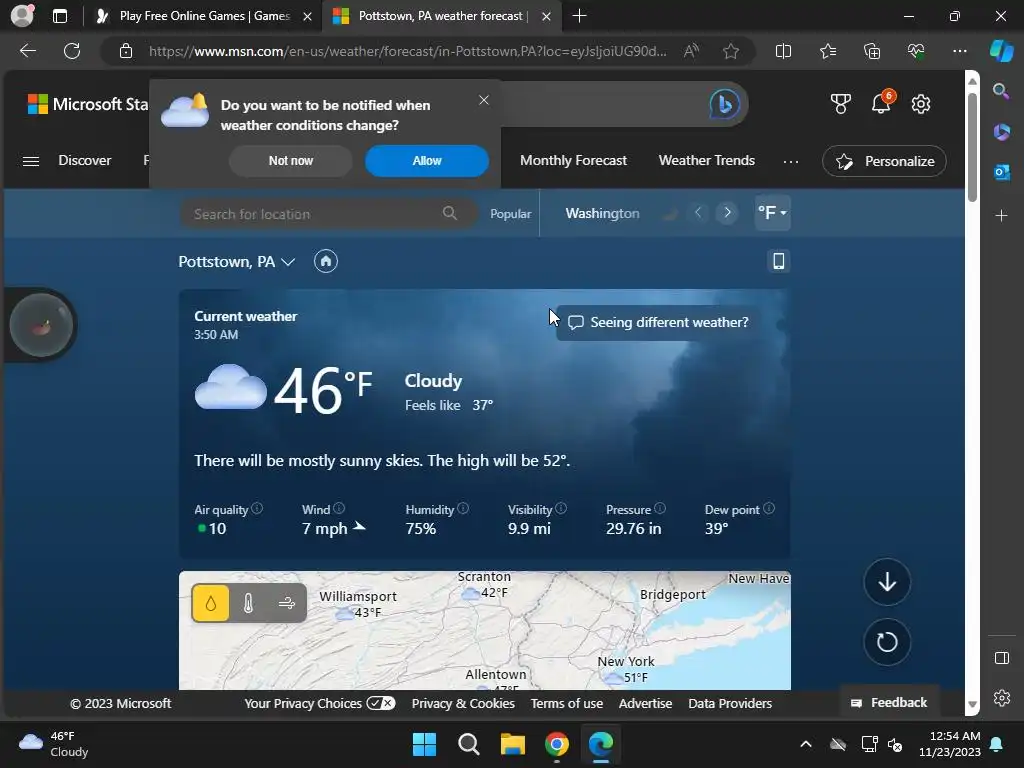Open the Bing chat icon in the search bar
Viewport: 1024px width, 768px height.
(x=724, y=104)
